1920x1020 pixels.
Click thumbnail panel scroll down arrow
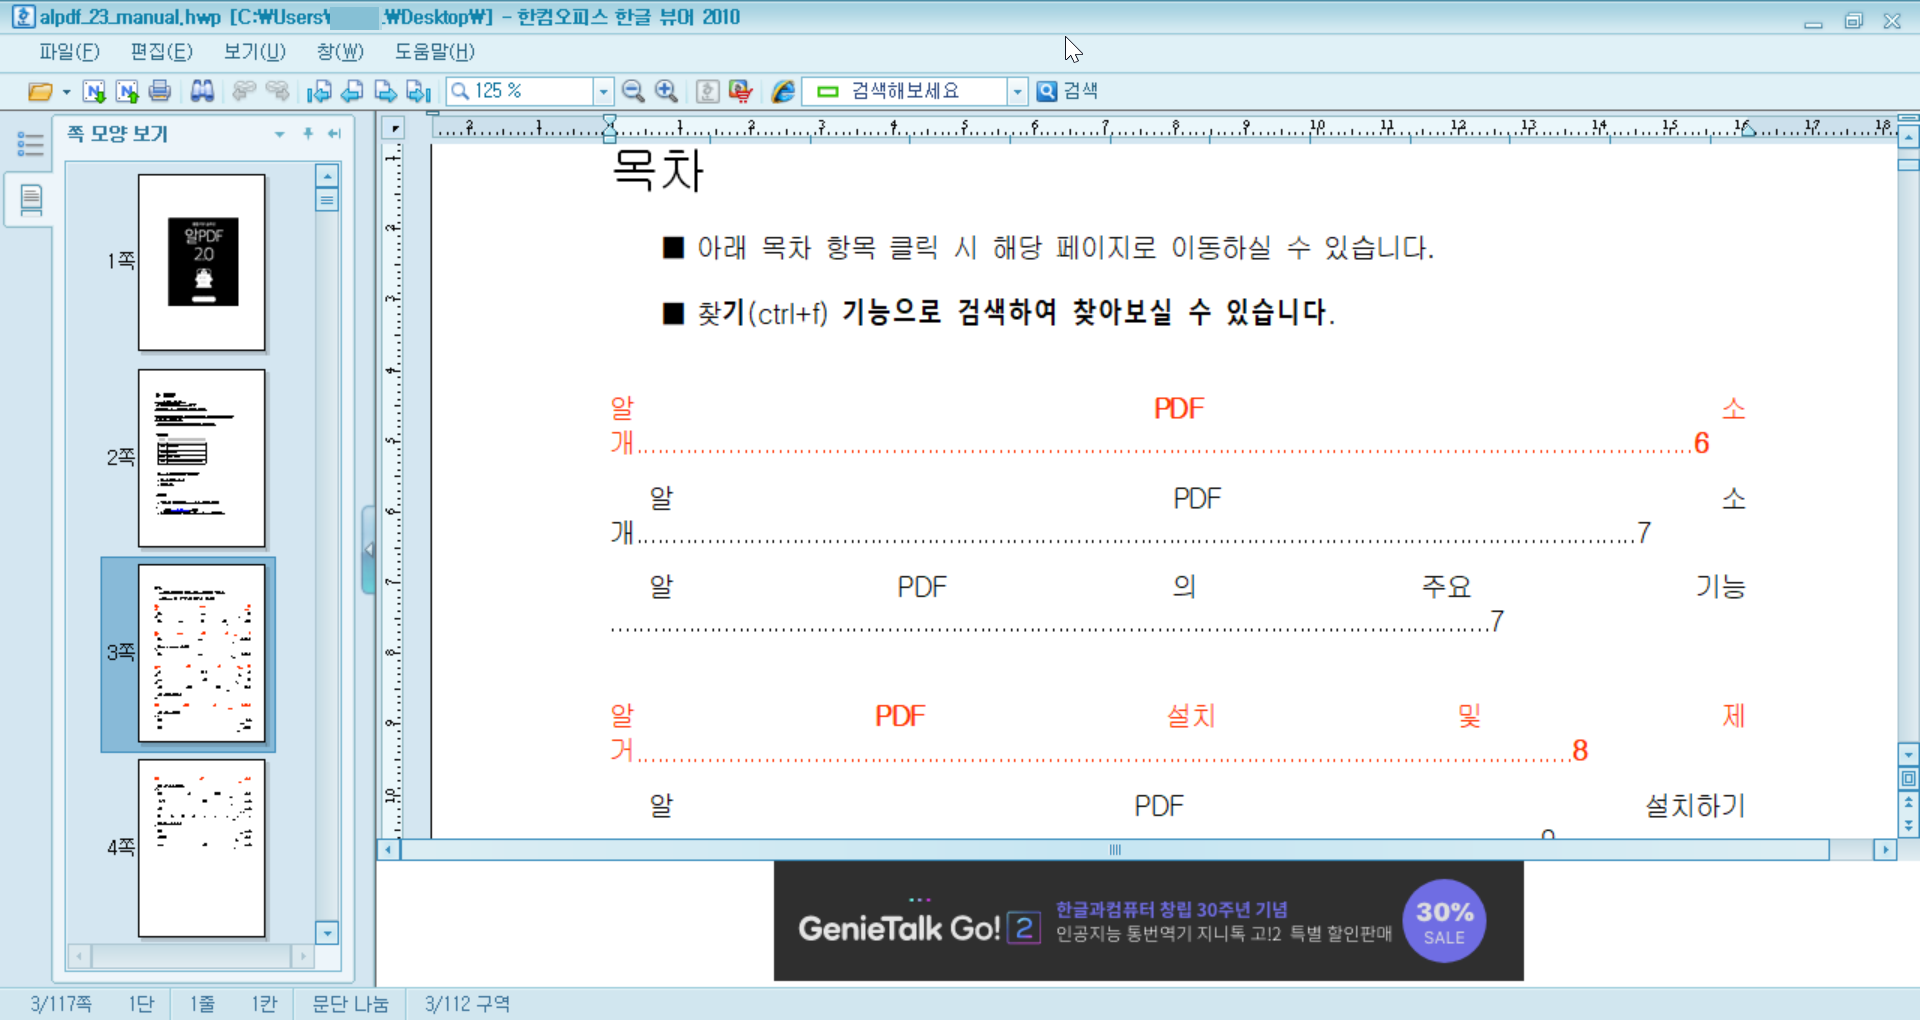(x=327, y=933)
